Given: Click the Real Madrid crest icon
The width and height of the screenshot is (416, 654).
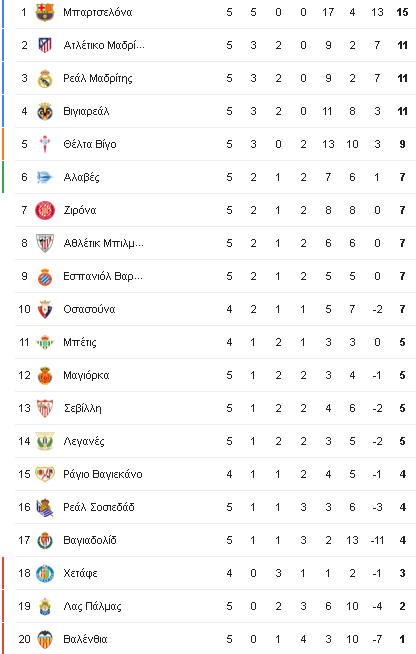Looking at the screenshot, I should (x=45, y=78).
